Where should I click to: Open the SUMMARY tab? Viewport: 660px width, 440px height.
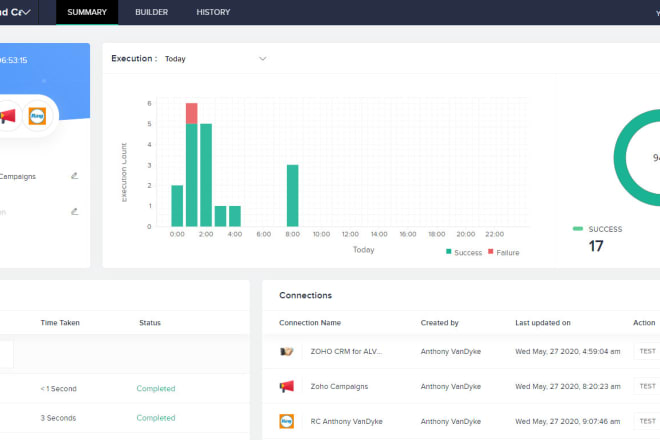click(x=87, y=12)
